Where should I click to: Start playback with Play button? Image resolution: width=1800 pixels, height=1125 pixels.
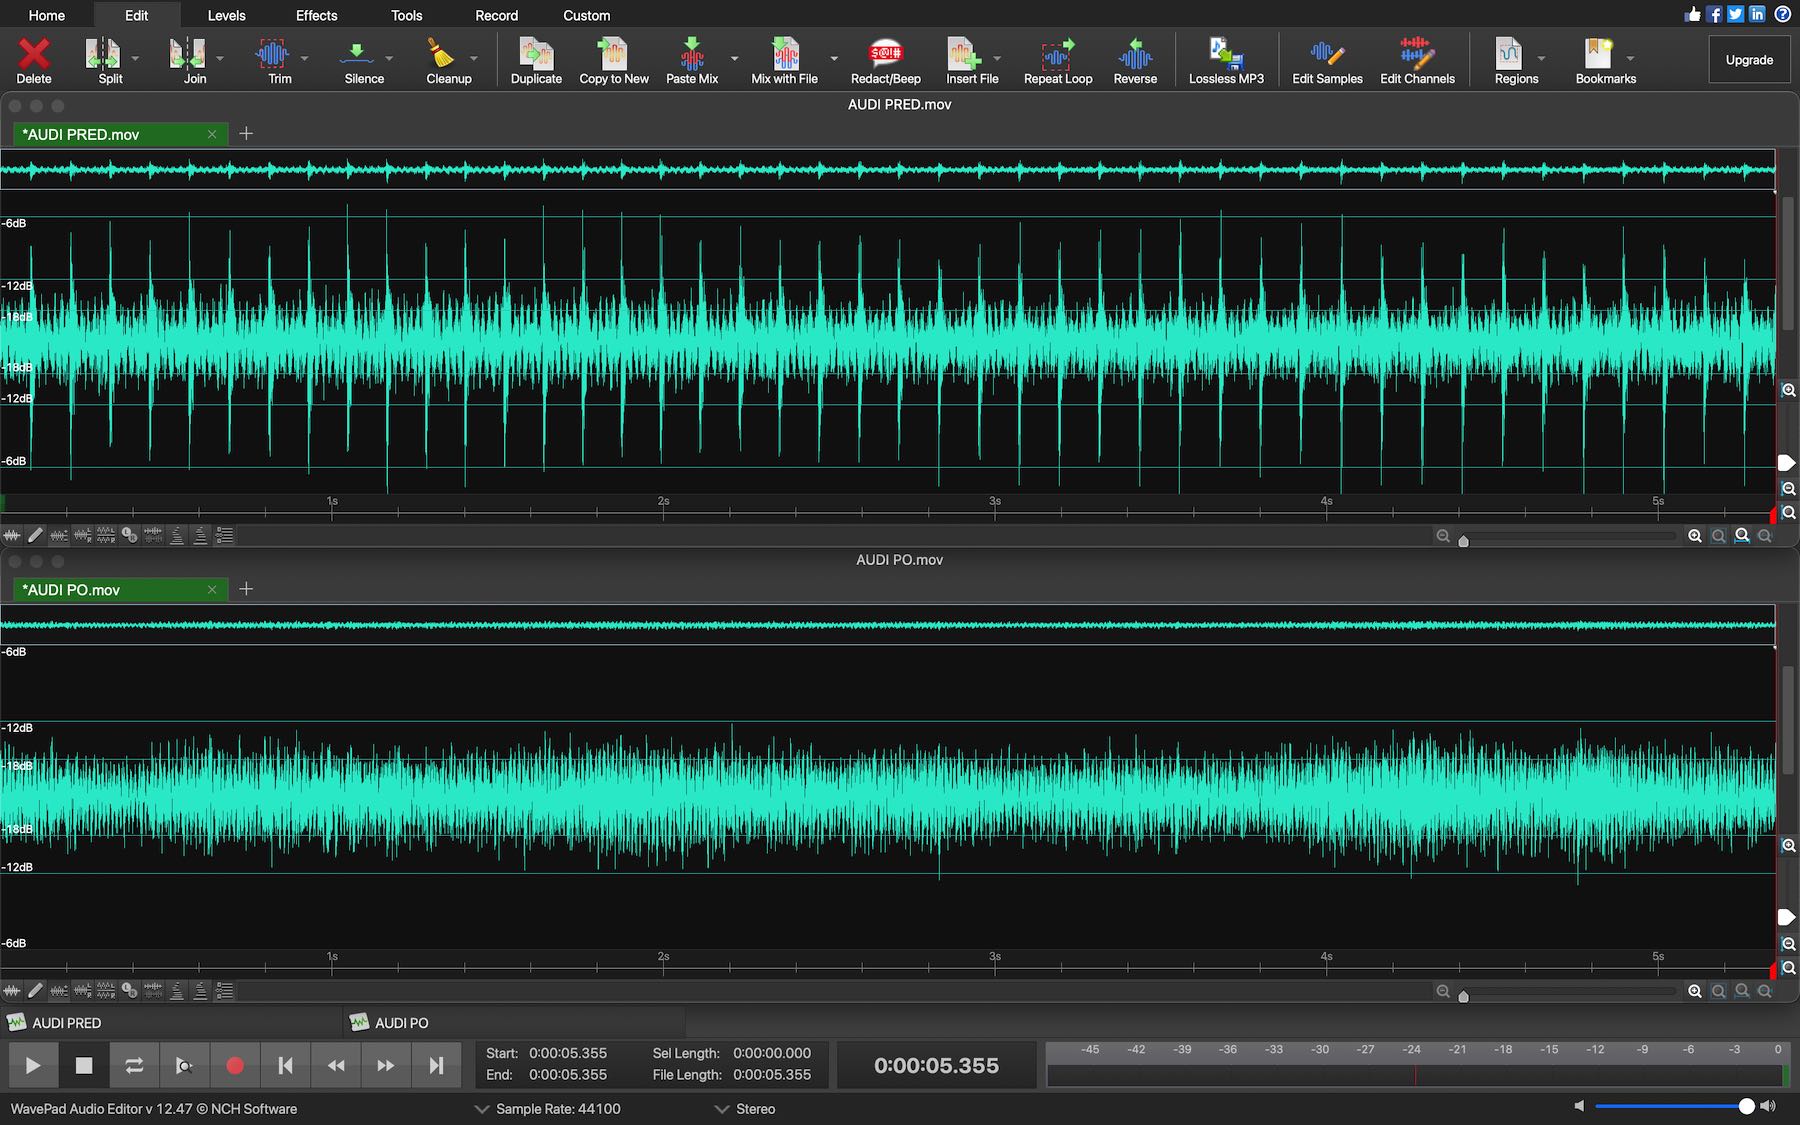[x=33, y=1066]
